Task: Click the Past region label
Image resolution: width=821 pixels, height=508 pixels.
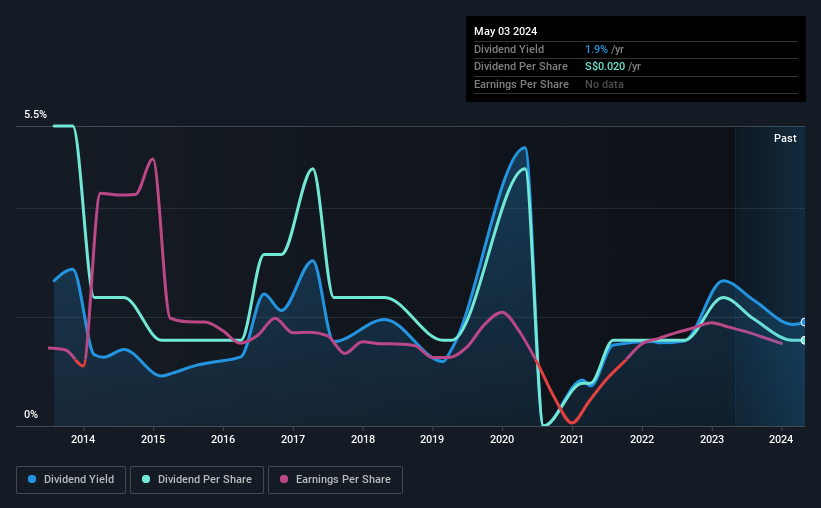Action: (785, 138)
